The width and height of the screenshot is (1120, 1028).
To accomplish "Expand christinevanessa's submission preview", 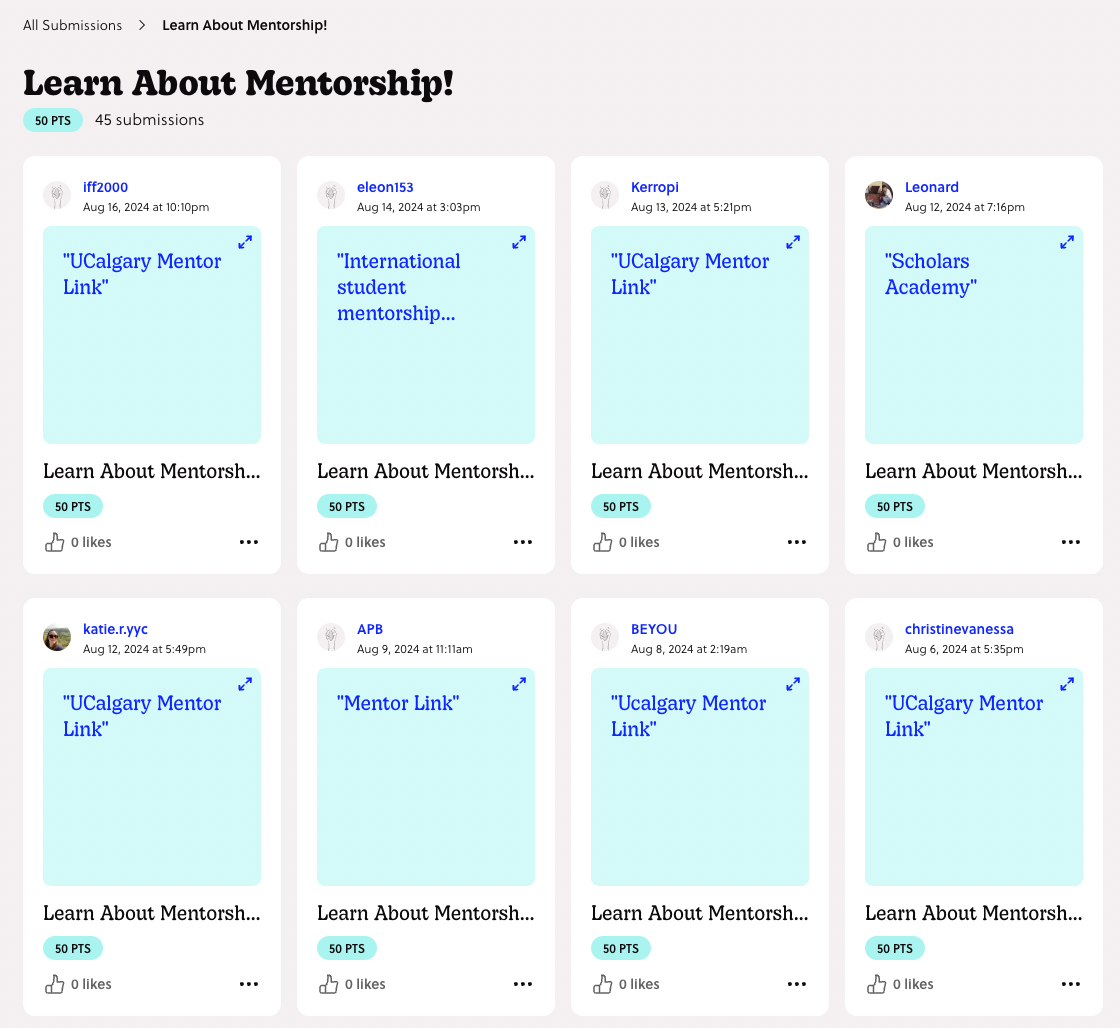I will (1067, 684).
